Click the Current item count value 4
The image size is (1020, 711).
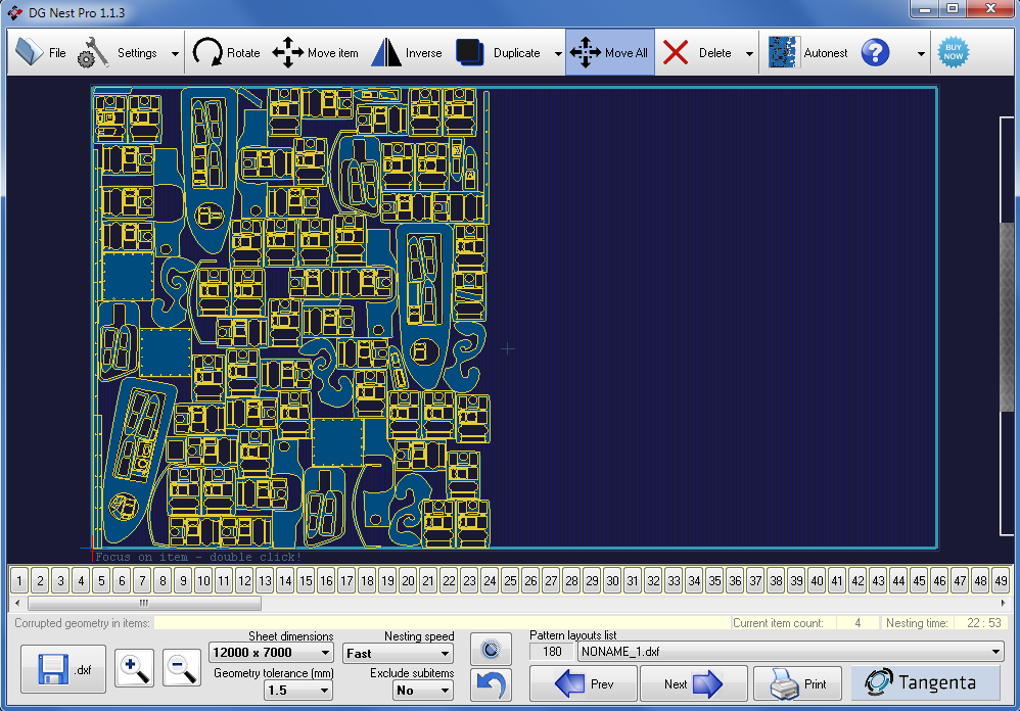[857, 623]
